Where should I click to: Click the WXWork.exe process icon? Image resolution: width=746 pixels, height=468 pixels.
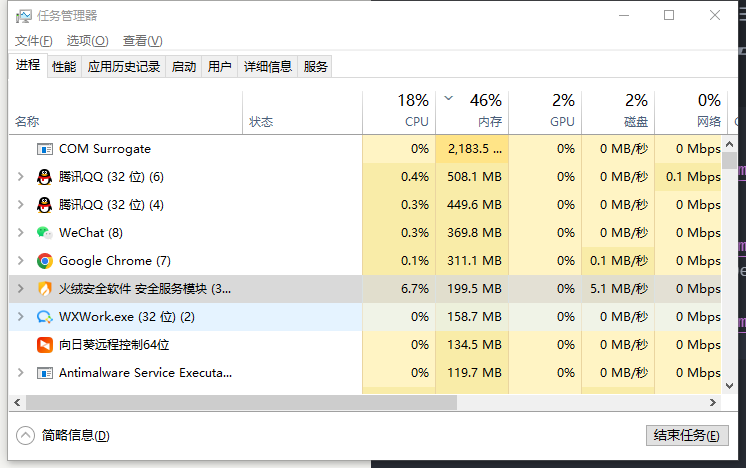pos(45,317)
